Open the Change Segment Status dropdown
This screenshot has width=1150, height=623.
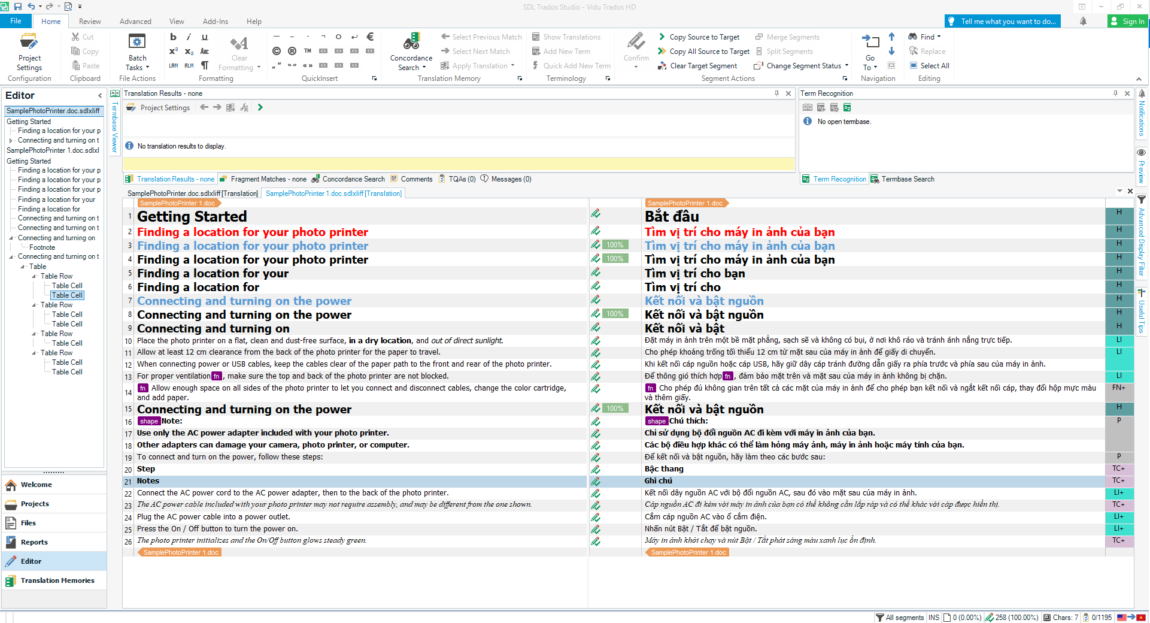point(801,65)
